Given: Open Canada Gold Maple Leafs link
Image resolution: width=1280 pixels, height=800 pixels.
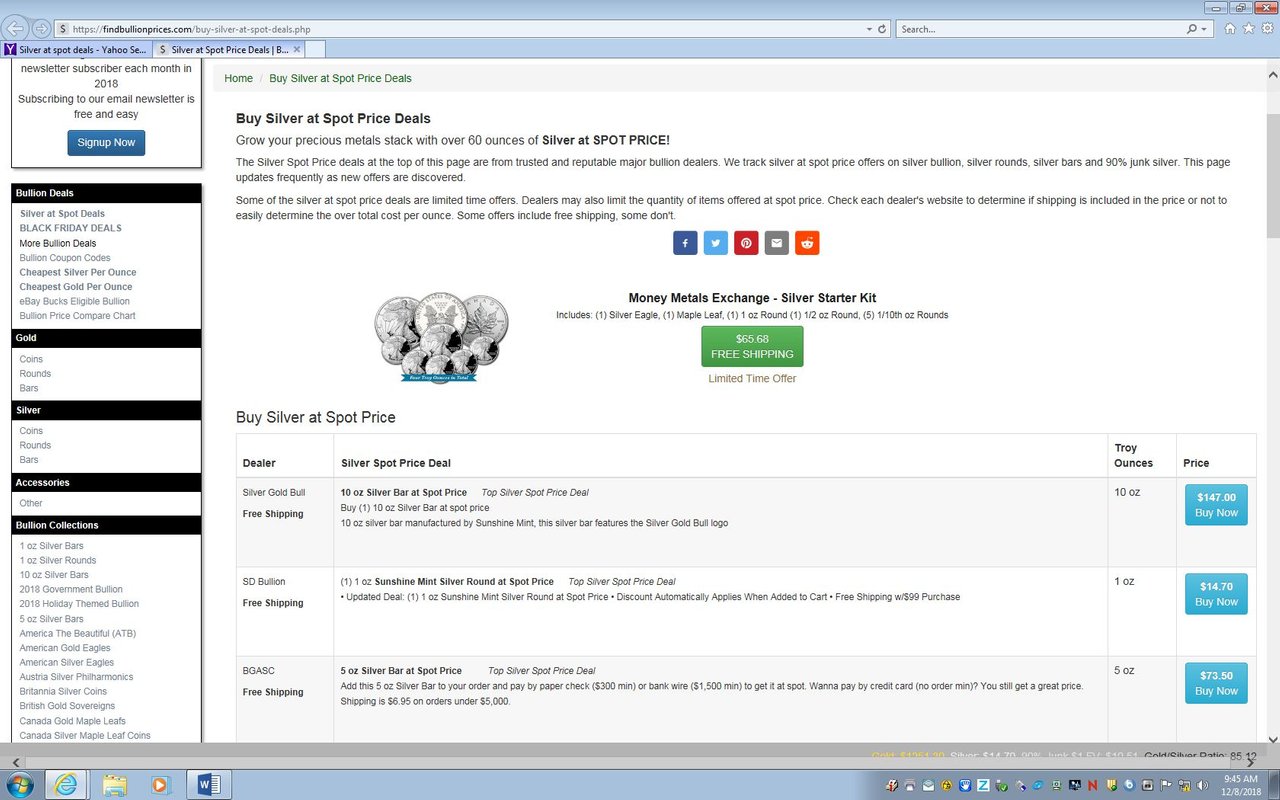Looking at the screenshot, I should coord(73,721).
